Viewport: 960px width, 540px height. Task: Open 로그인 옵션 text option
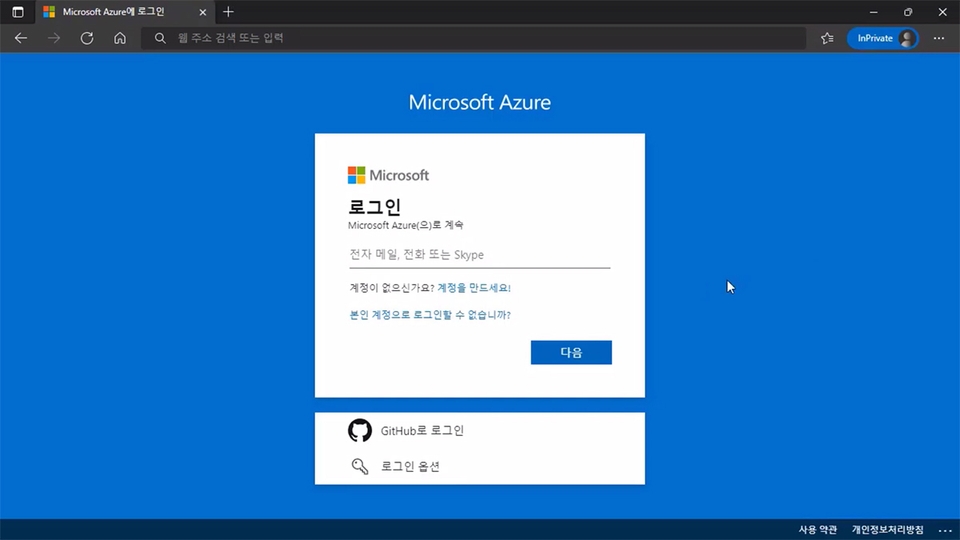410,467
